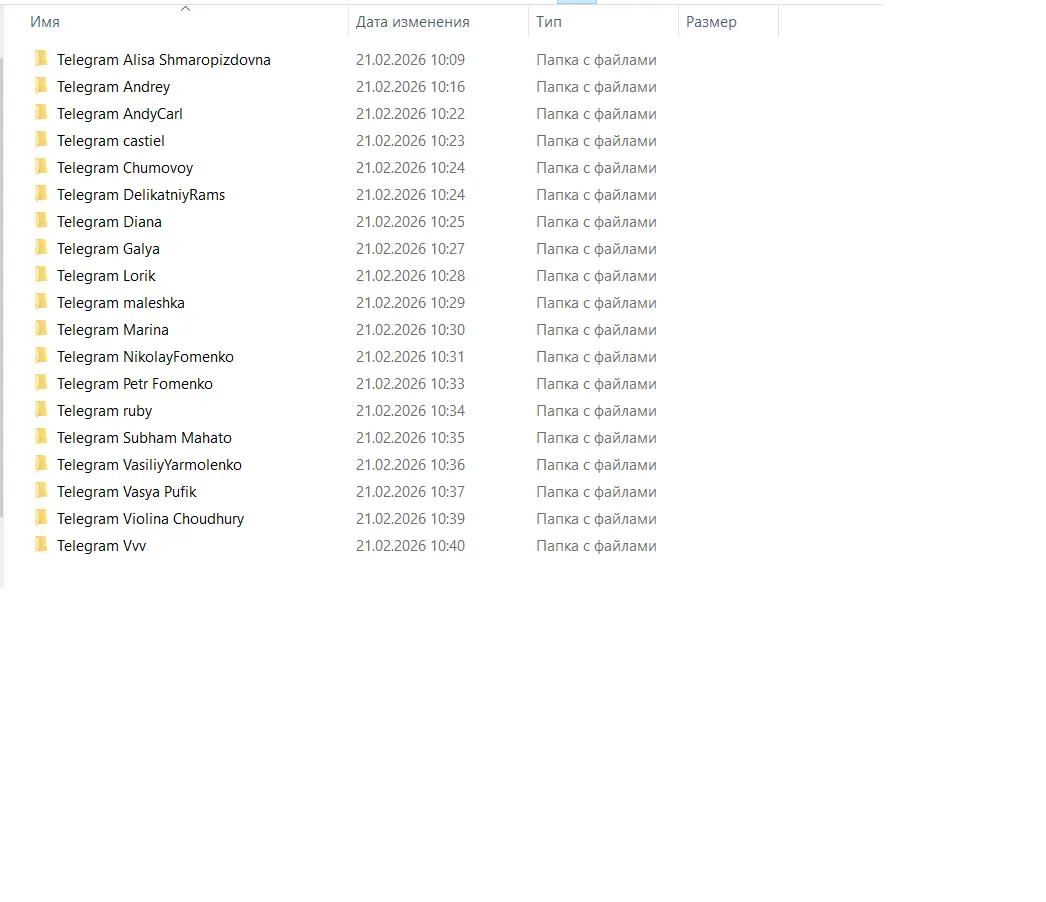Select the name Telegram AndyCarl
The width and height of the screenshot is (1046, 902).
(x=119, y=114)
